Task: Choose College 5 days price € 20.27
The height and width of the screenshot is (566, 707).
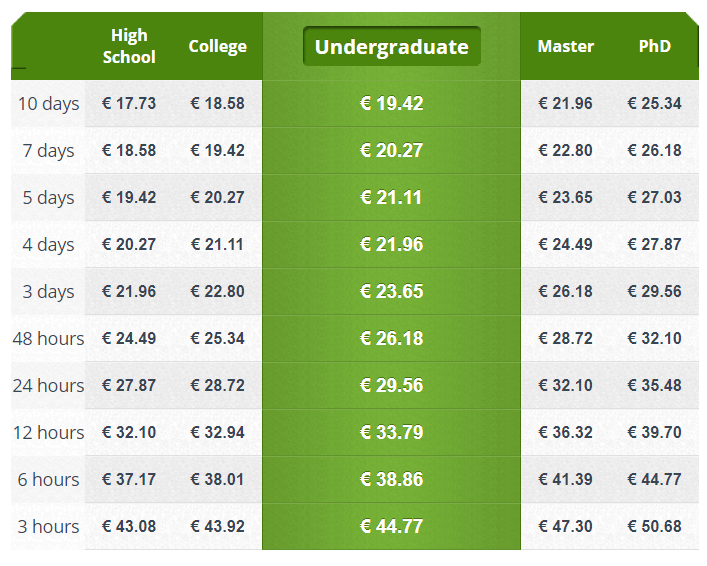Action: click(217, 197)
